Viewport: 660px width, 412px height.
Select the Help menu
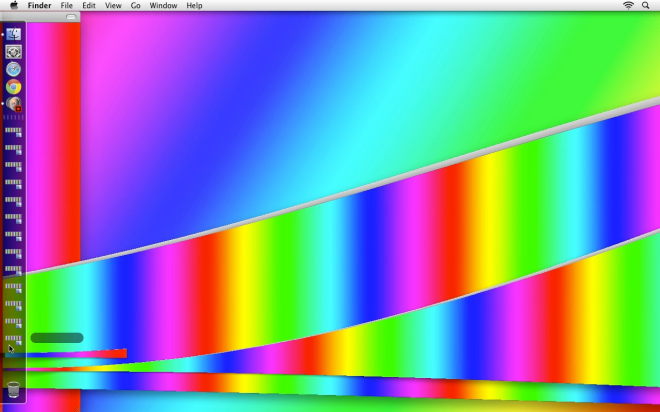click(194, 6)
